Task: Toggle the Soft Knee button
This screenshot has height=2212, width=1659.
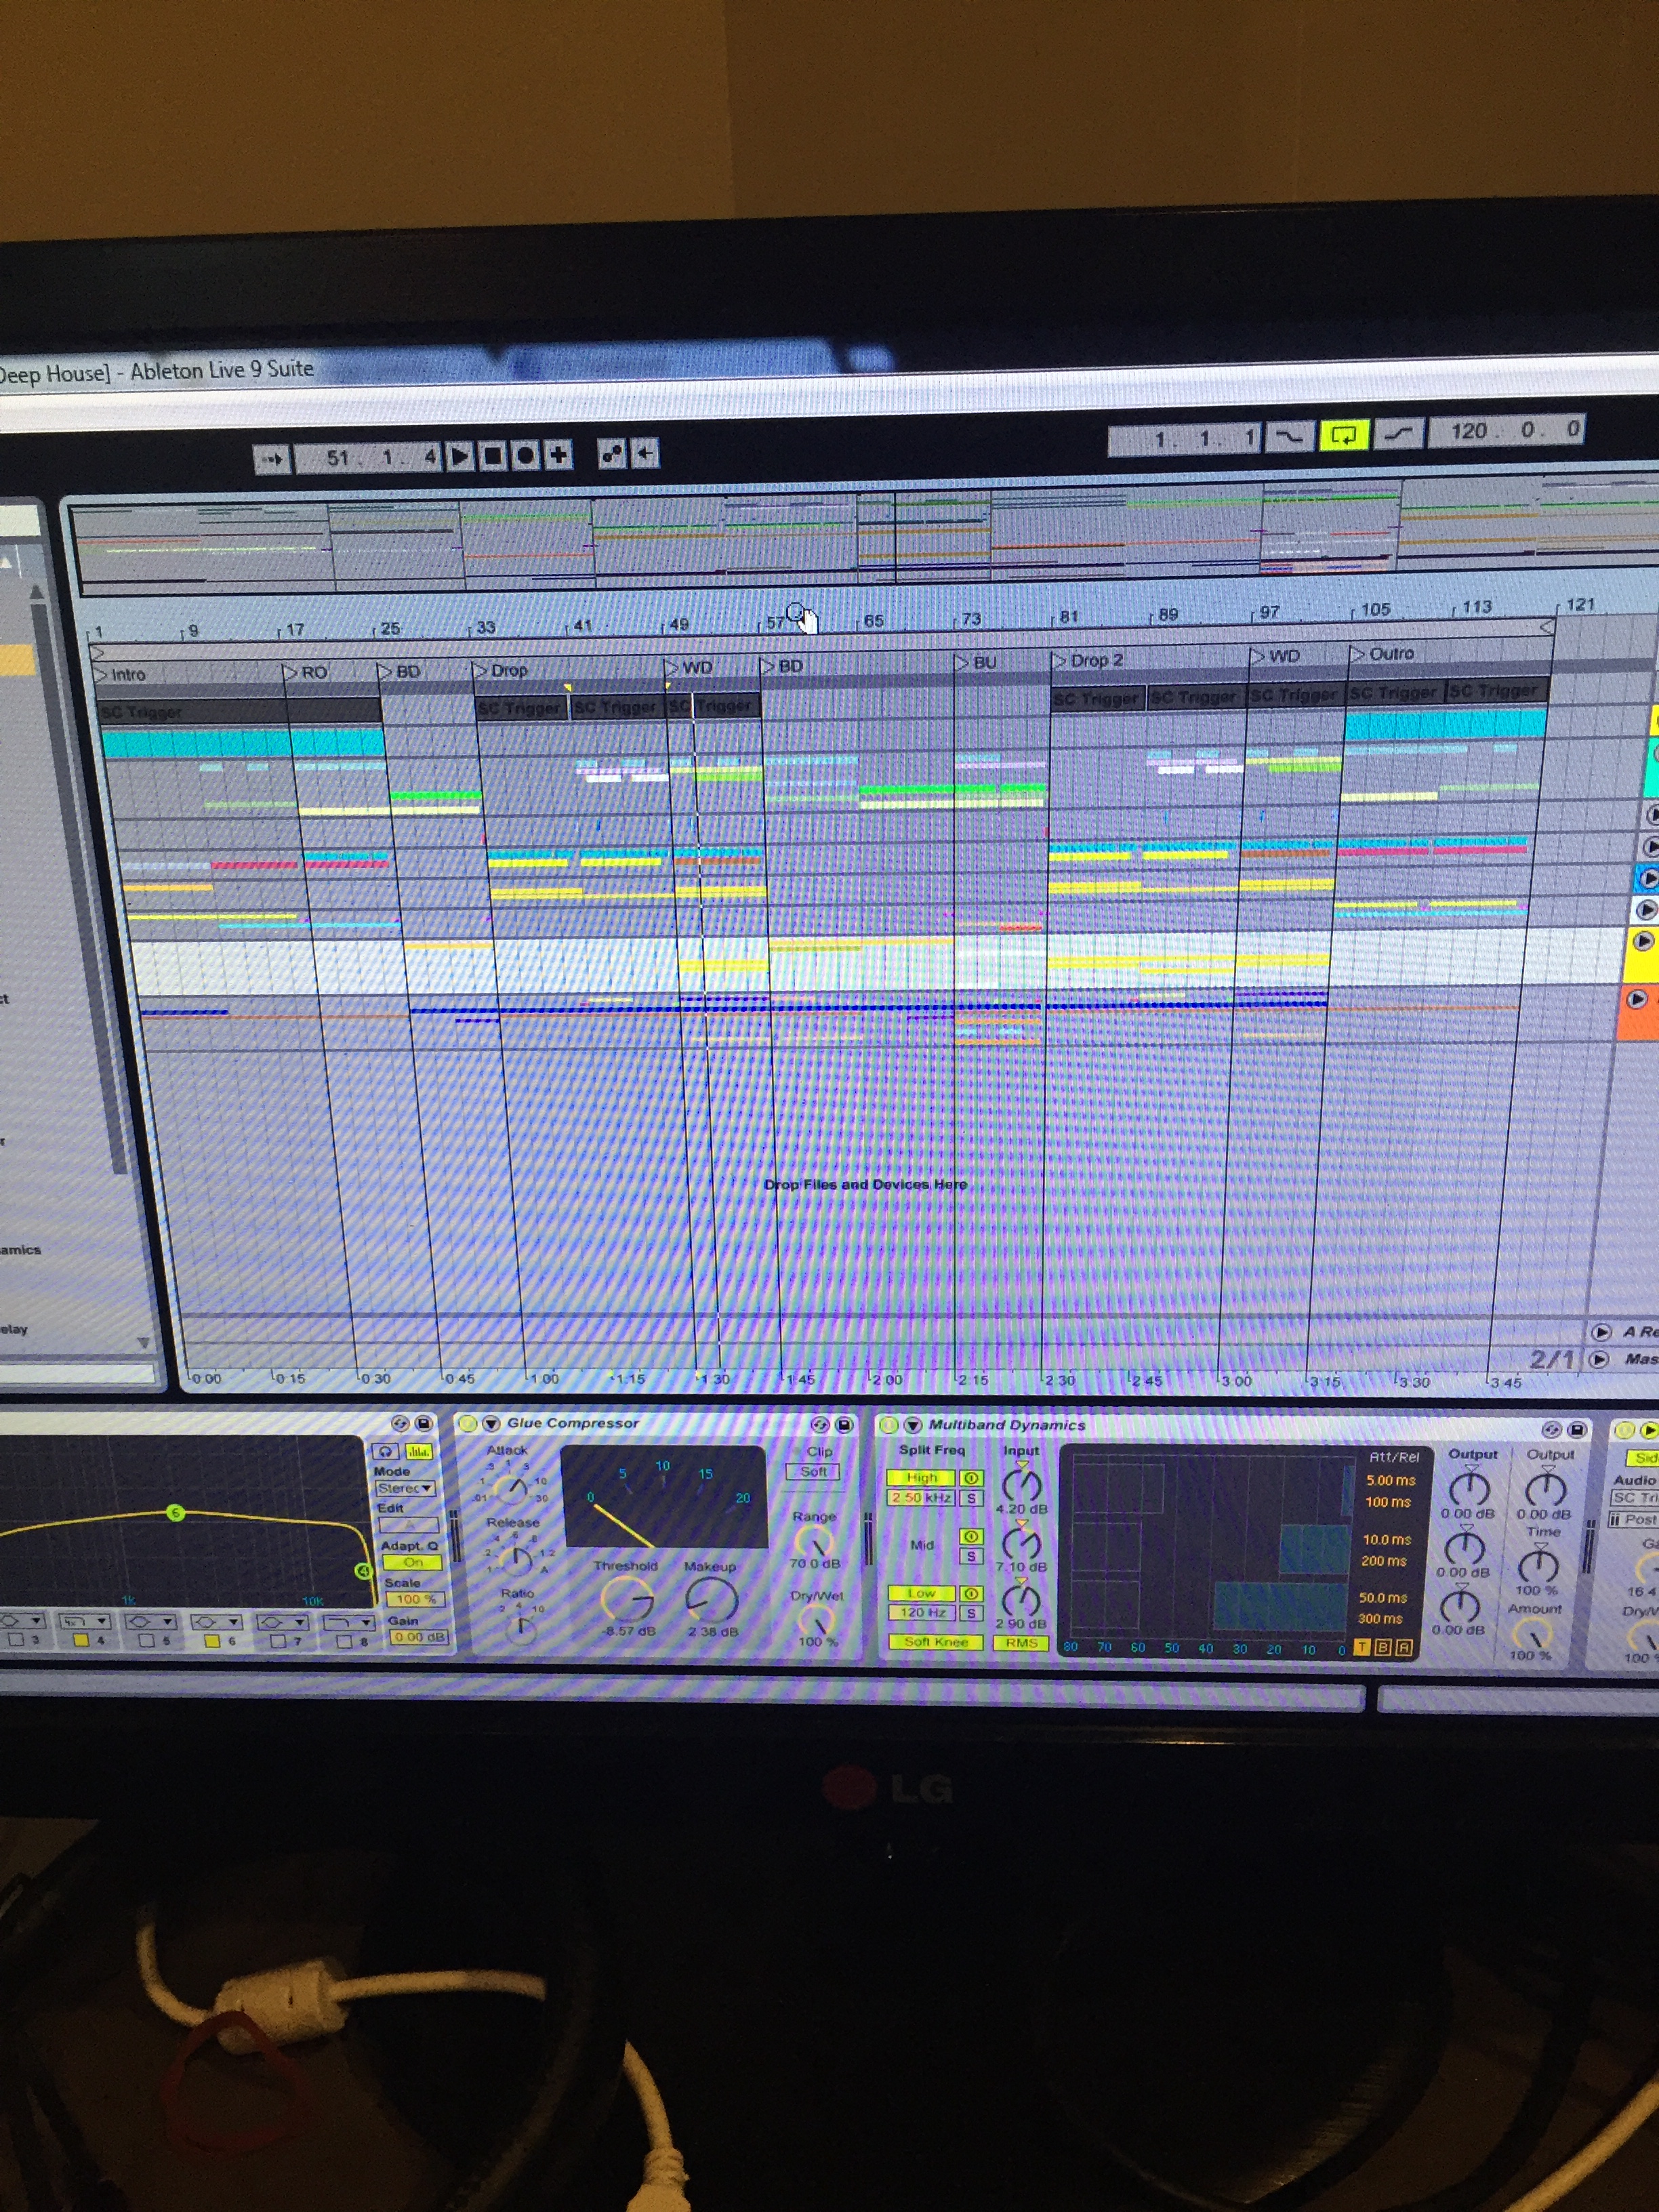Action: (935, 1641)
